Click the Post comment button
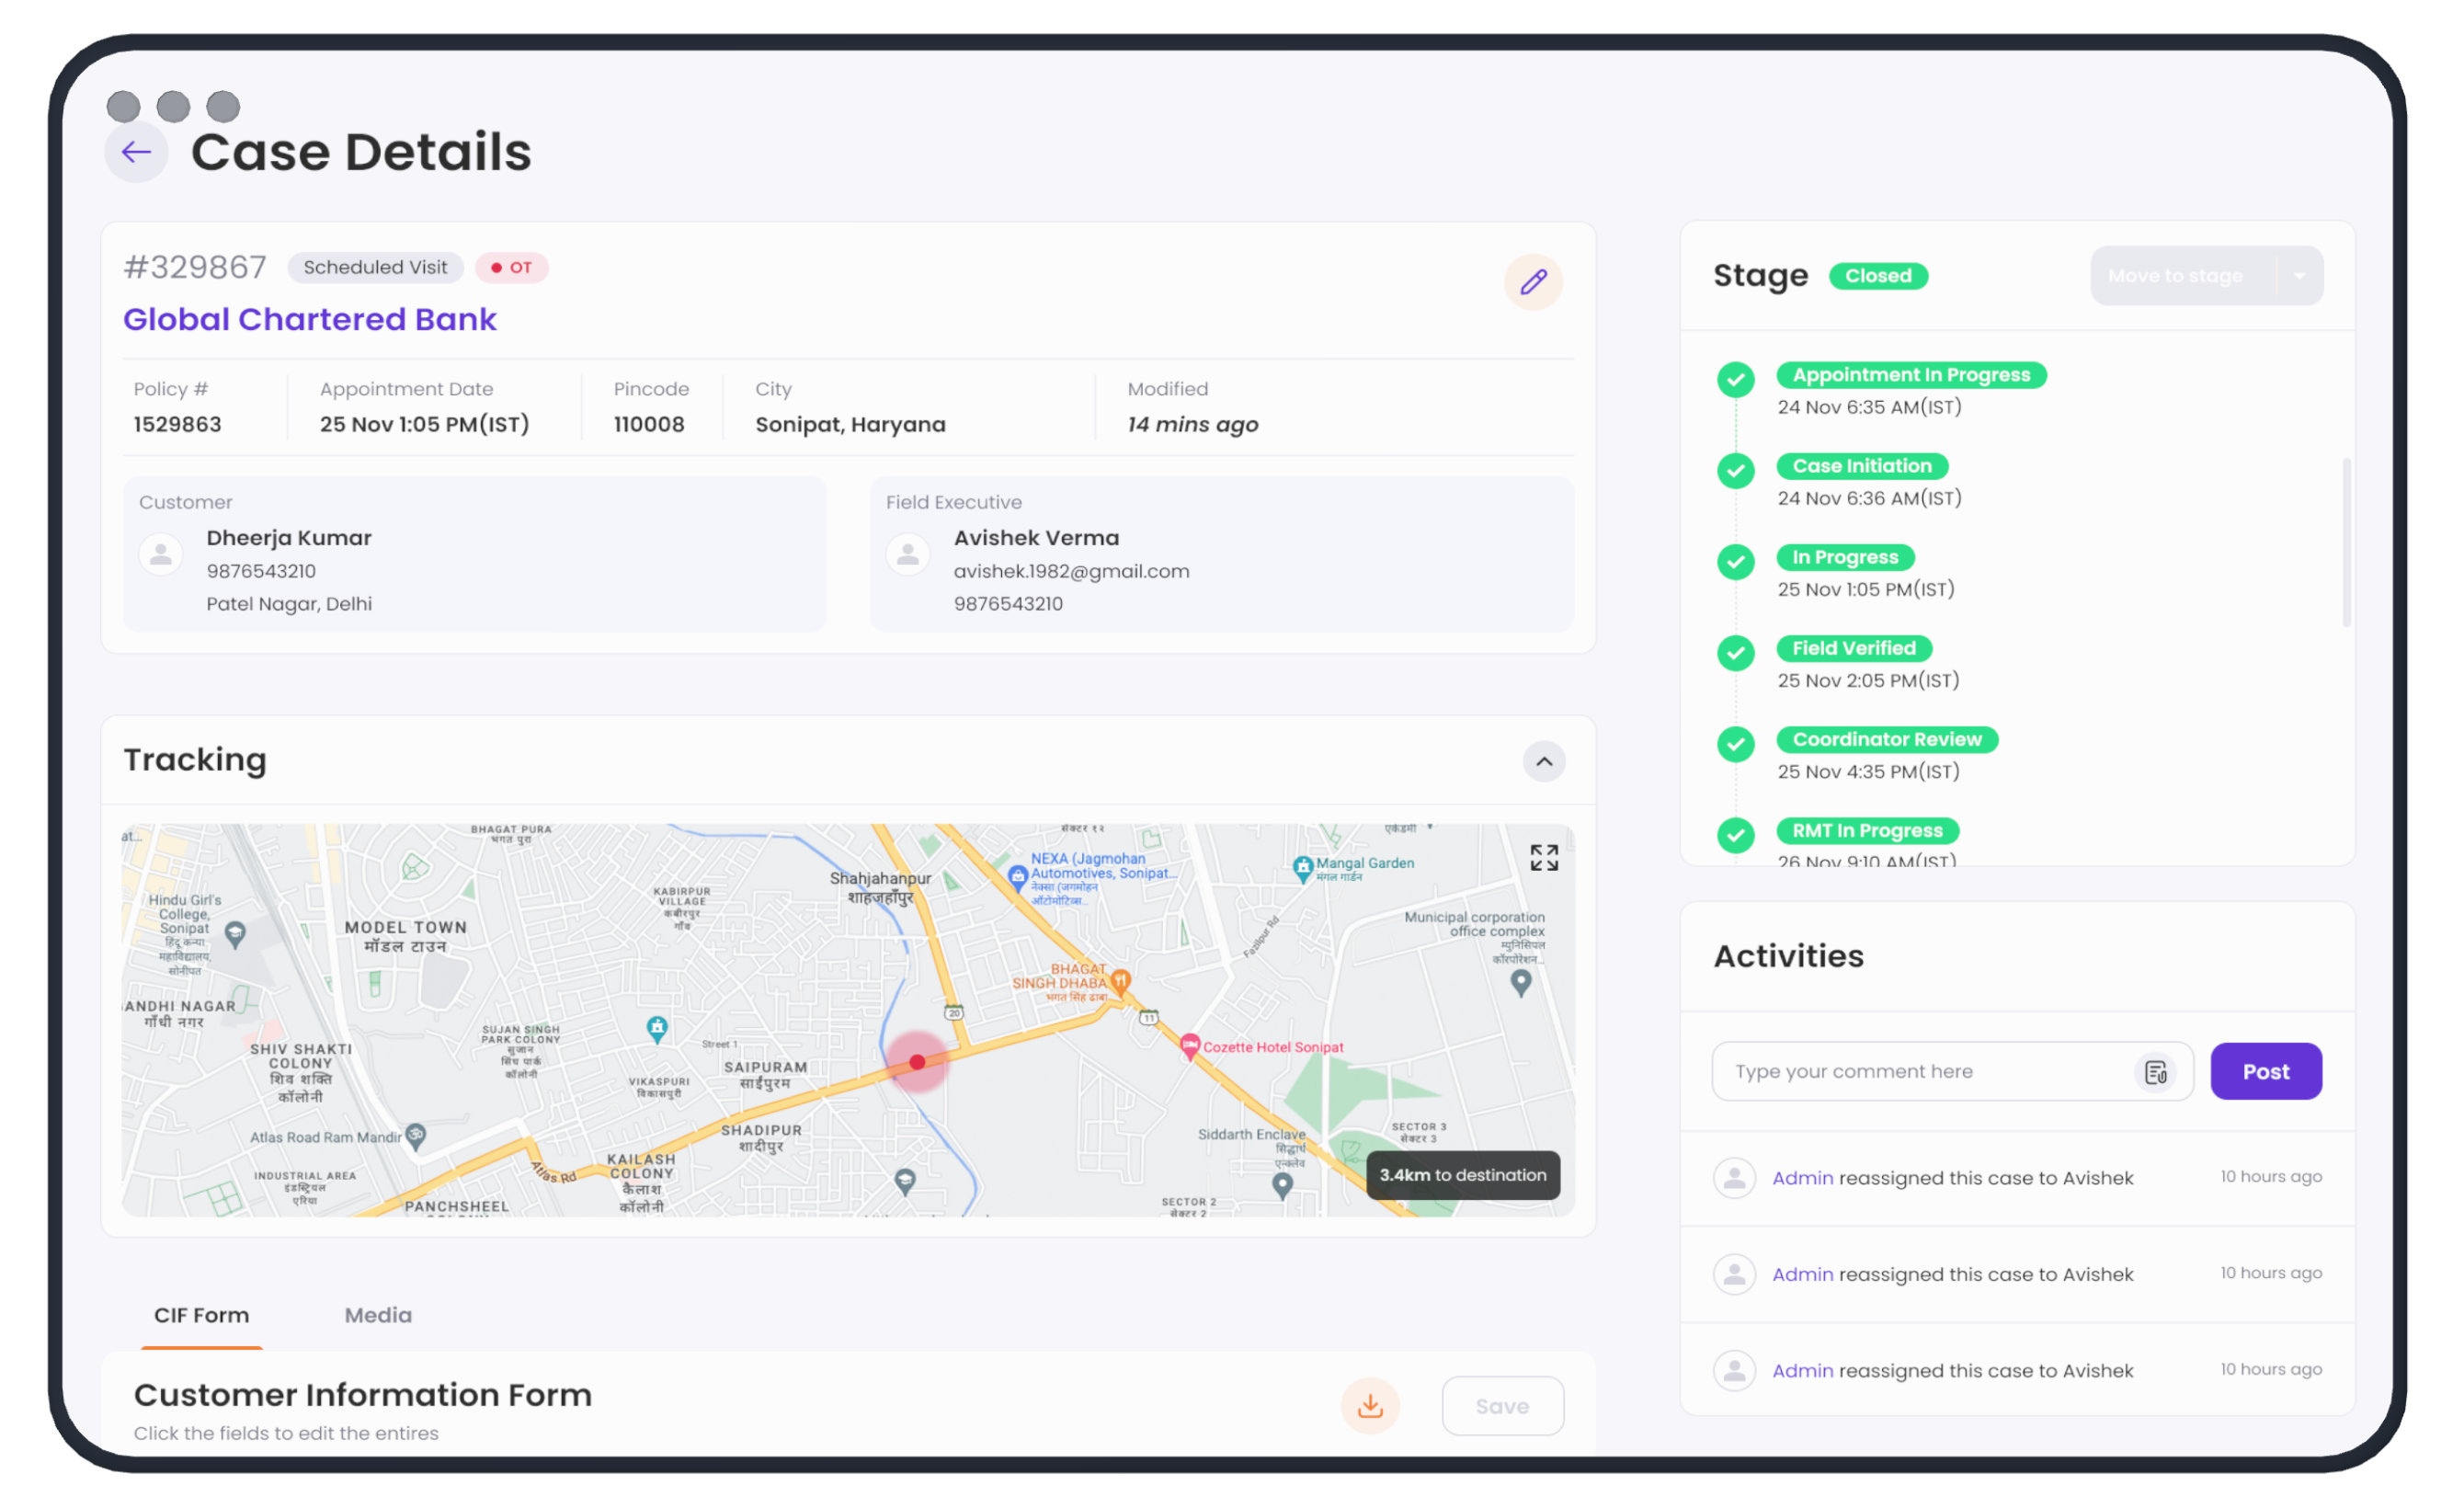This screenshot has height=1508, width=2464. pos(2265,1071)
